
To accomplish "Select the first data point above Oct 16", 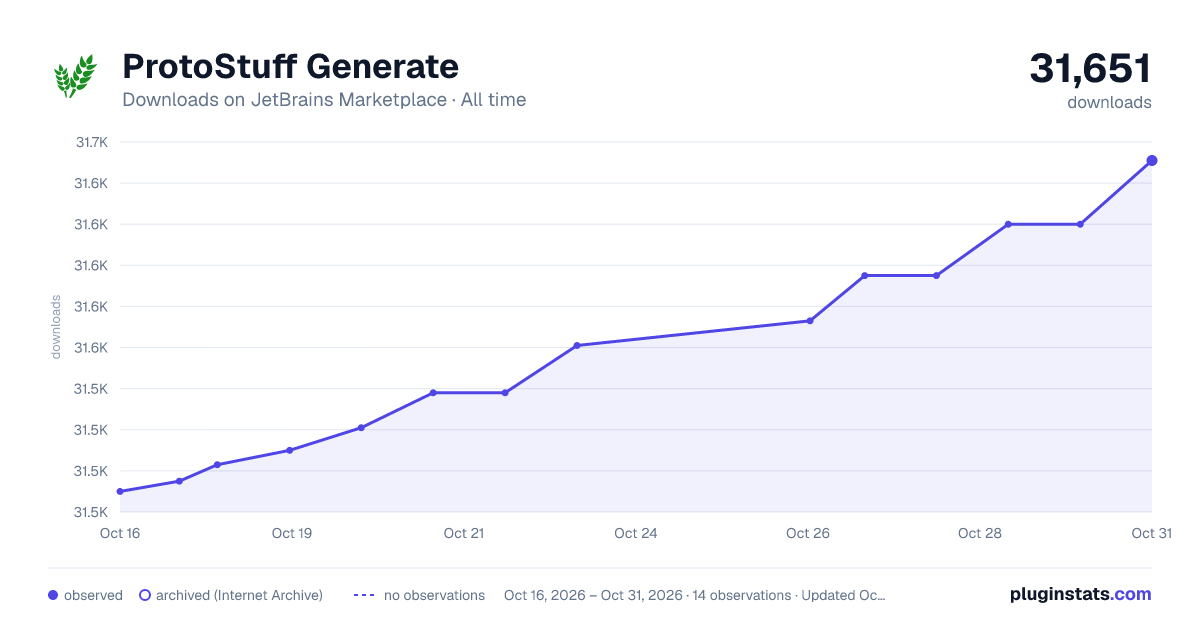I will [x=120, y=491].
